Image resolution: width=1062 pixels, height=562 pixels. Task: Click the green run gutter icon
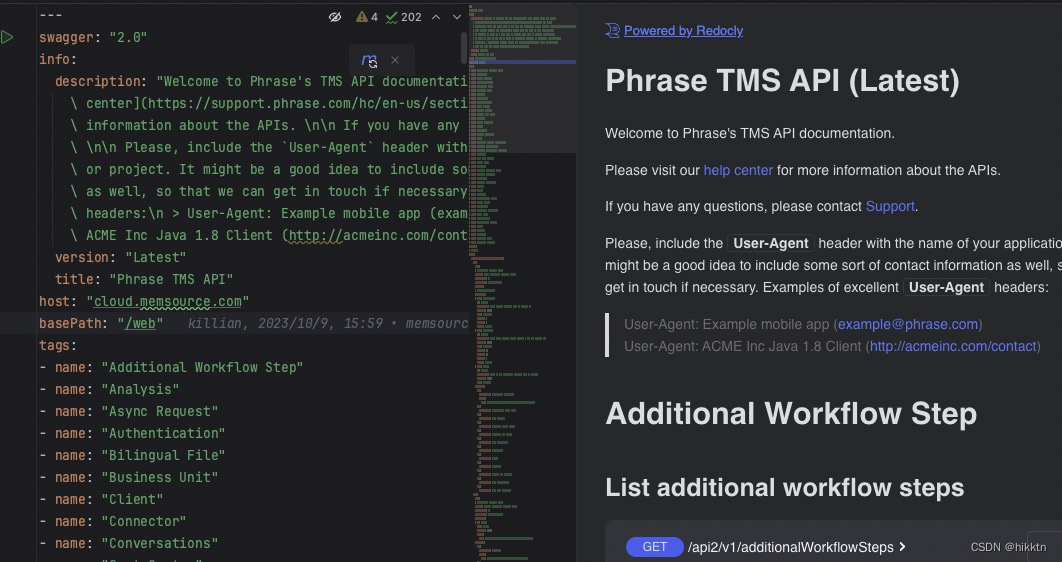coord(7,37)
